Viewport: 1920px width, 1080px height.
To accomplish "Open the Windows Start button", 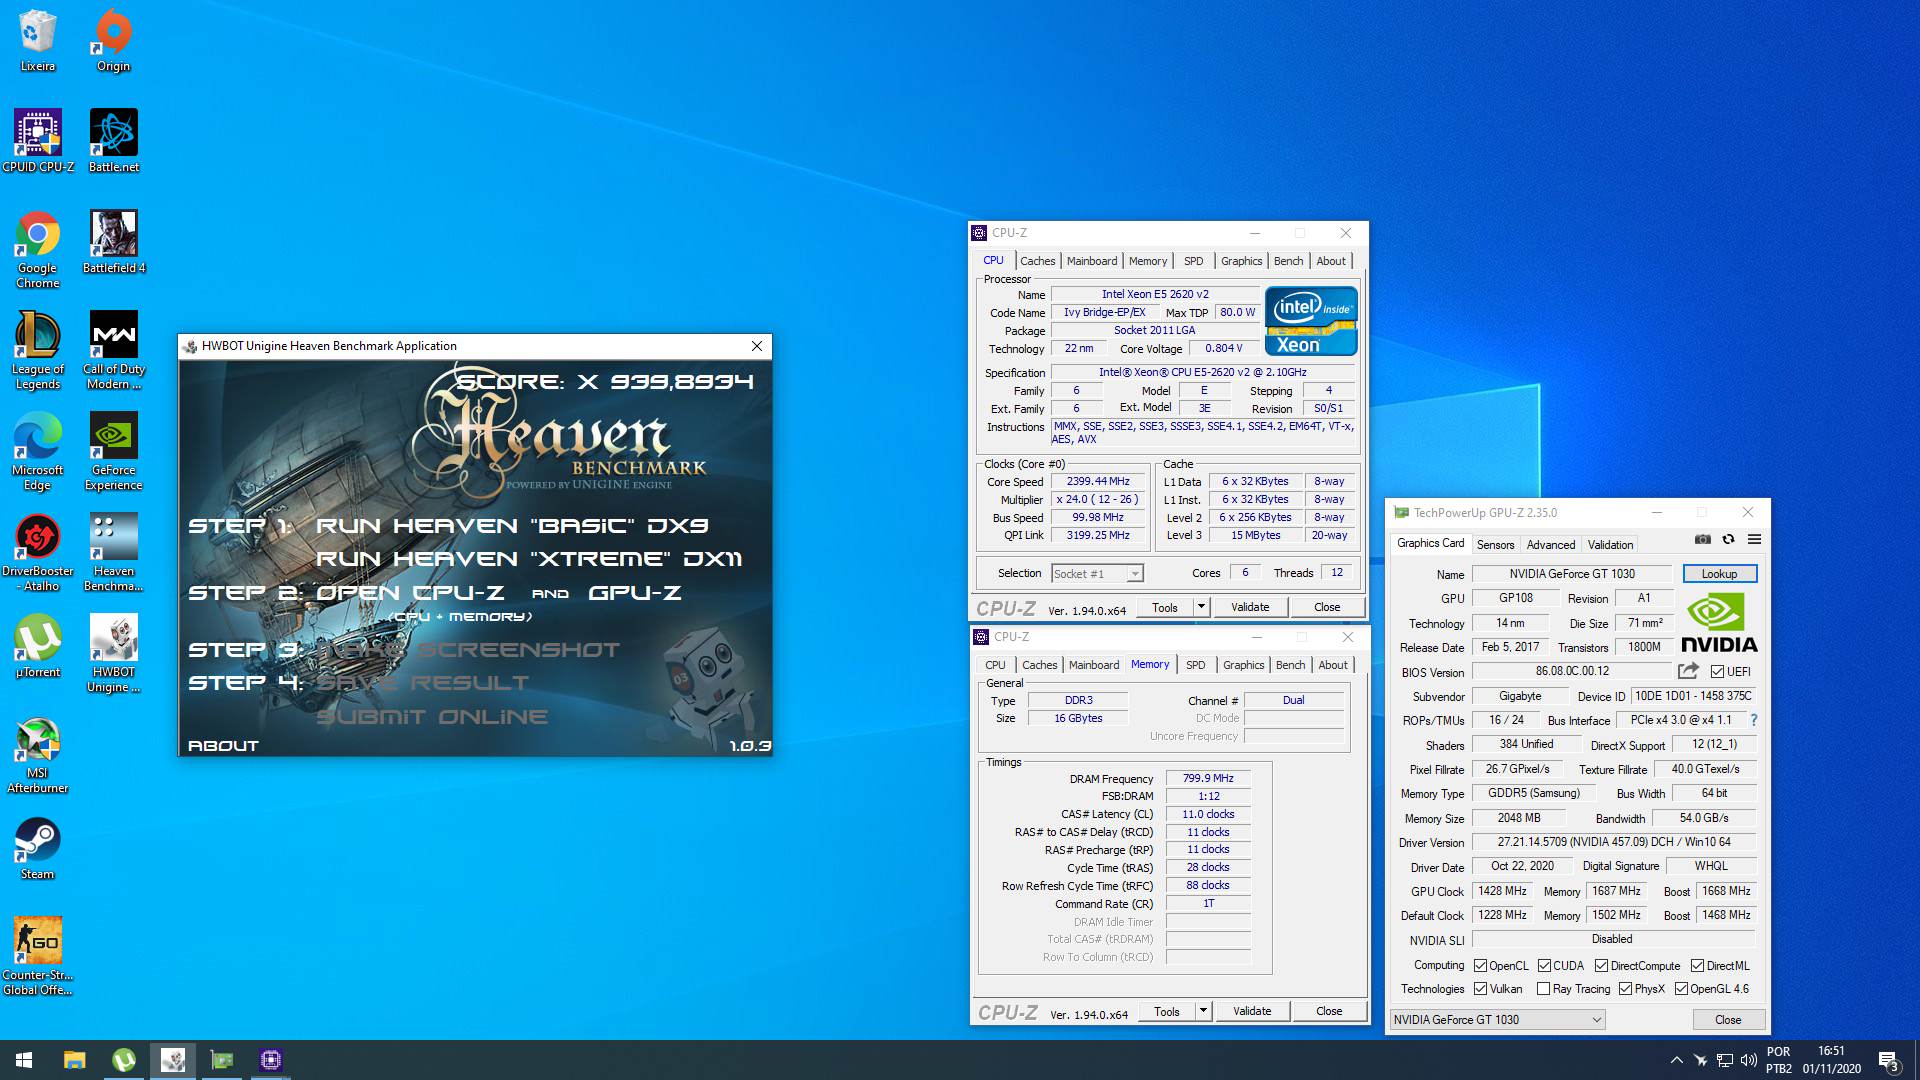I will [24, 1060].
